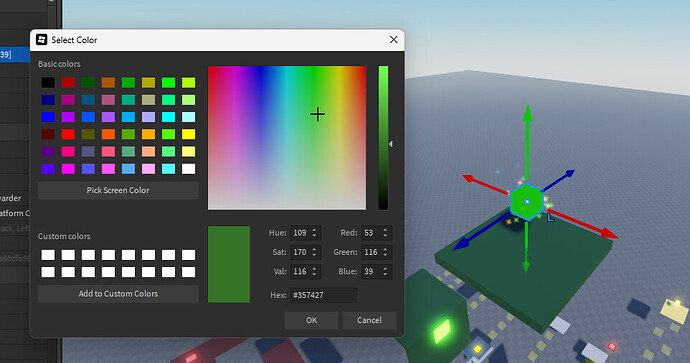This screenshot has height=363, width=690.
Task: Click the crosshair in the color spectrum
Action: coord(317,114)
